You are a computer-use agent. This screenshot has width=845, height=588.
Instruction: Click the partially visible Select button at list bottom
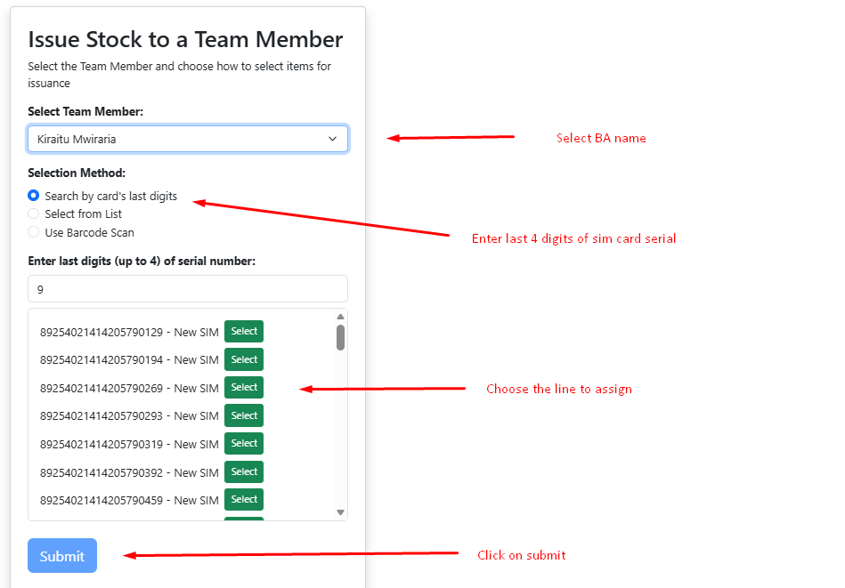pyautogui.click(x=244, y=518)
